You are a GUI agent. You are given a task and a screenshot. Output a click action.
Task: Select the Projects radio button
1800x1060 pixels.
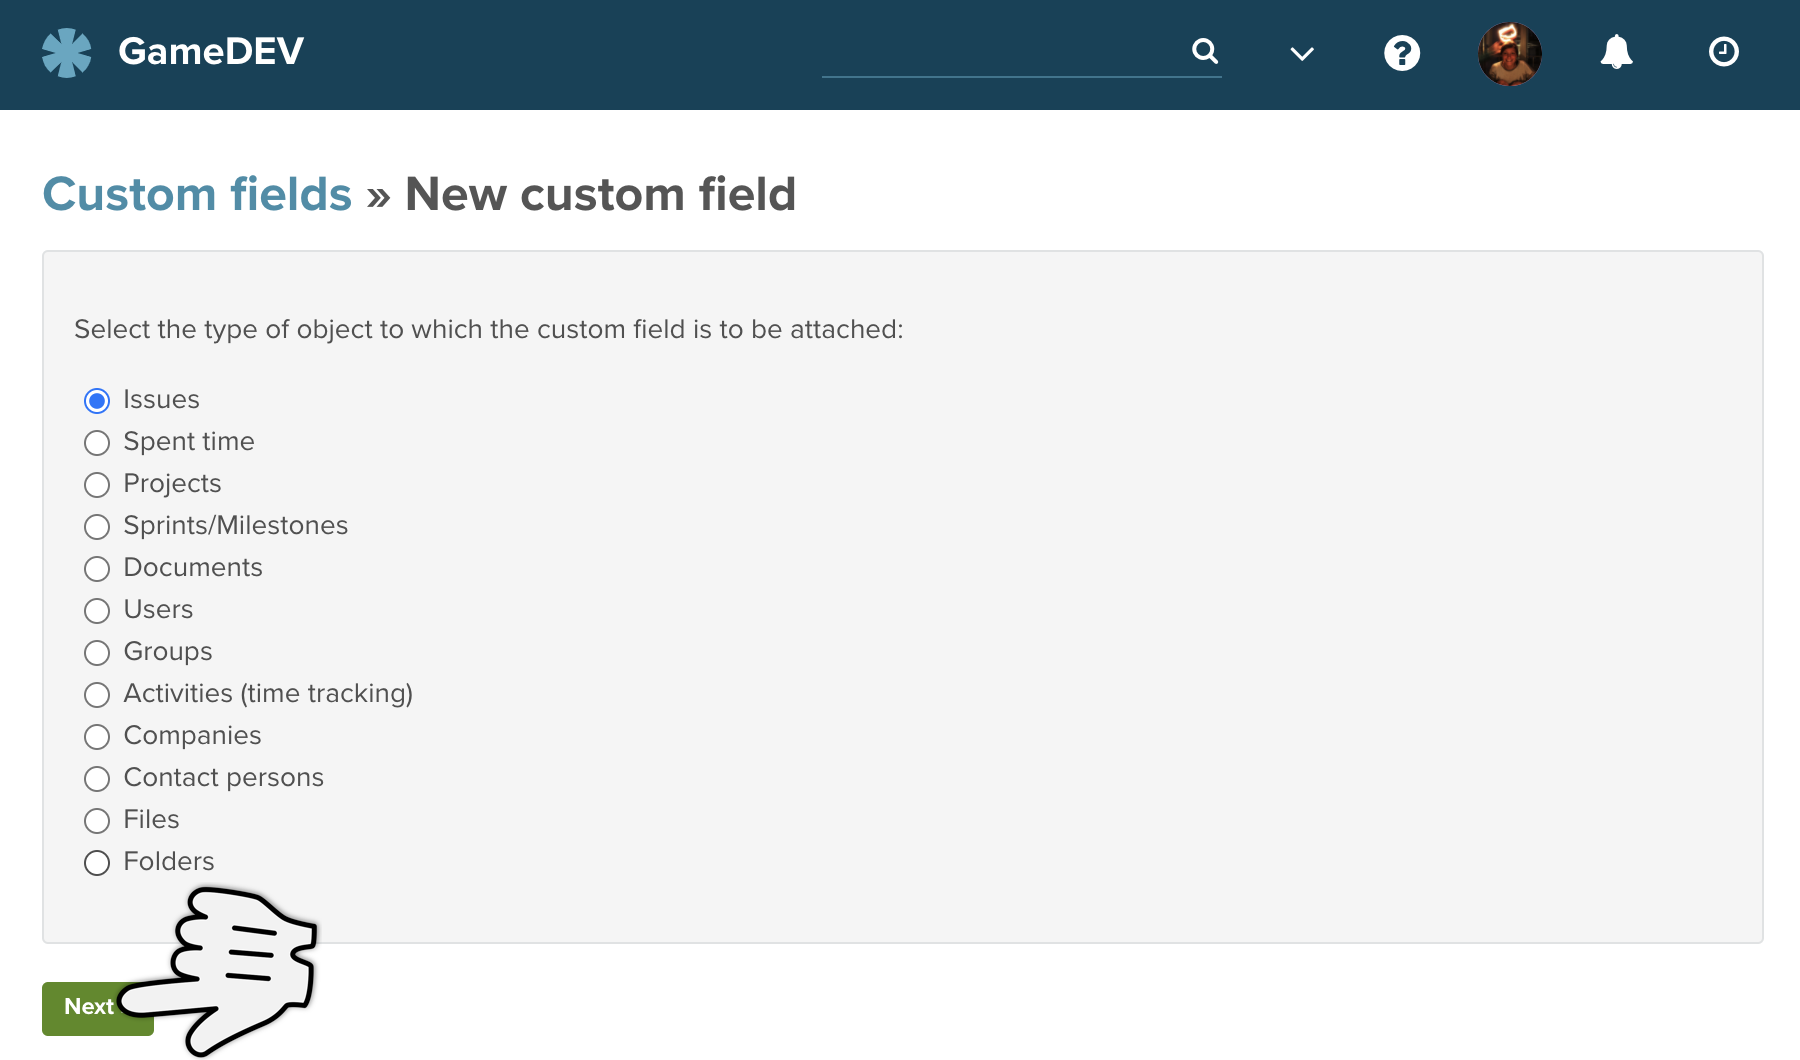point(97,485)
